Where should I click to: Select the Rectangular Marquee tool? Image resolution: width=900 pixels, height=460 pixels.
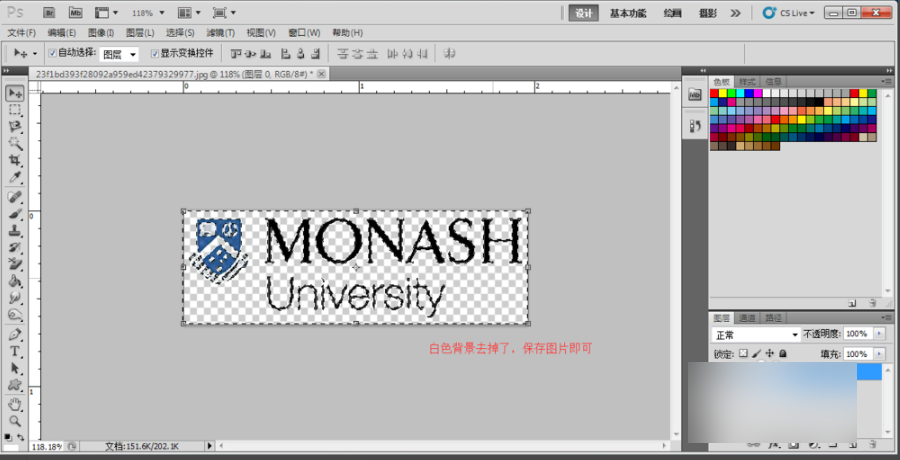(x=15, y=110)
